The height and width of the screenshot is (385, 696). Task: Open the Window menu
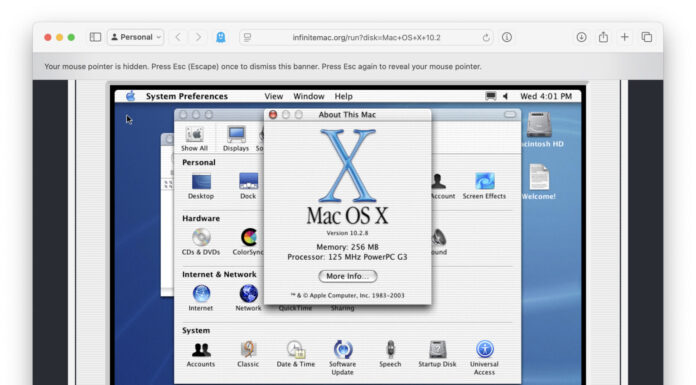coord(308,96)
